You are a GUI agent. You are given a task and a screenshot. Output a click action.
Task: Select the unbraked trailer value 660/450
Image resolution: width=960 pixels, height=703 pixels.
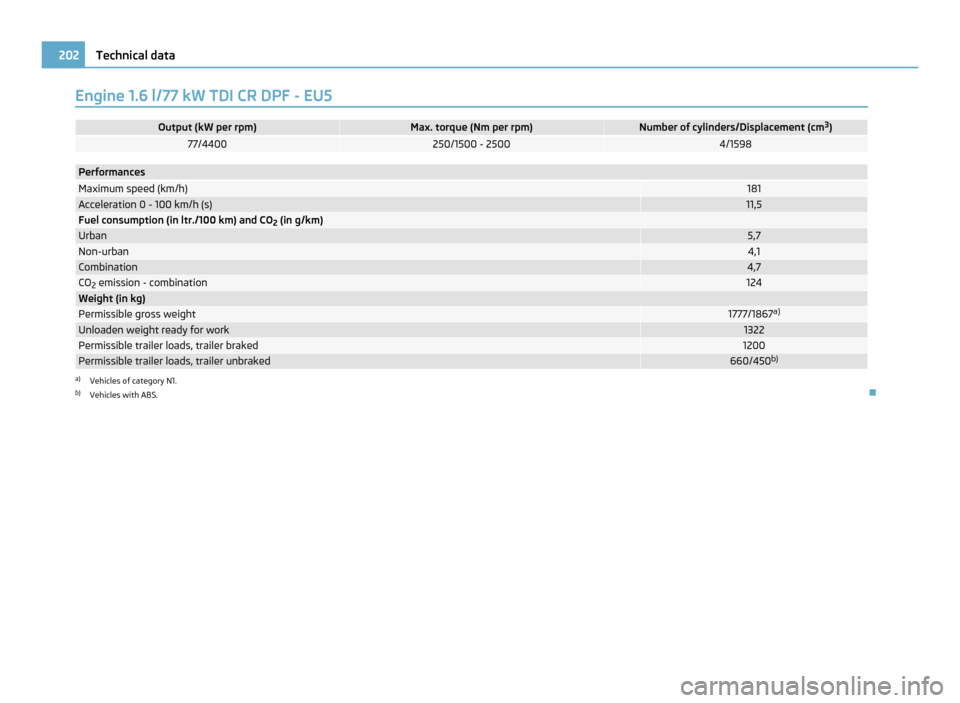coord(754,361)
